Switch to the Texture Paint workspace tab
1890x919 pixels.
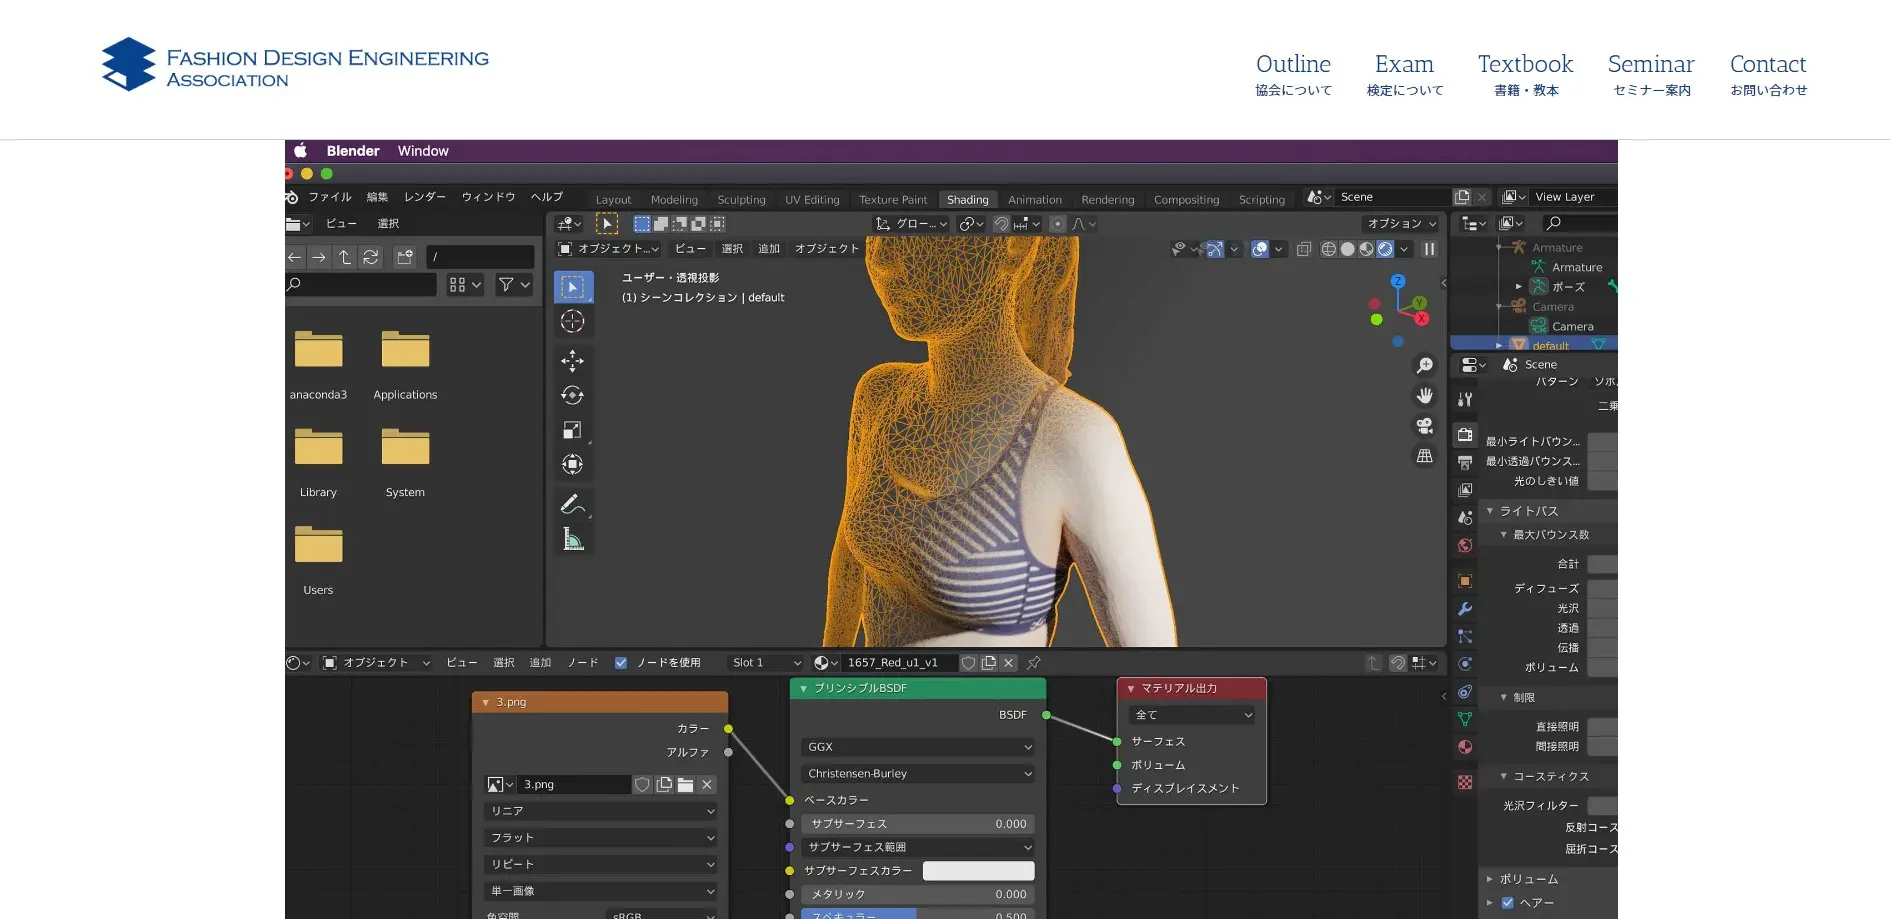click(893, 200)
